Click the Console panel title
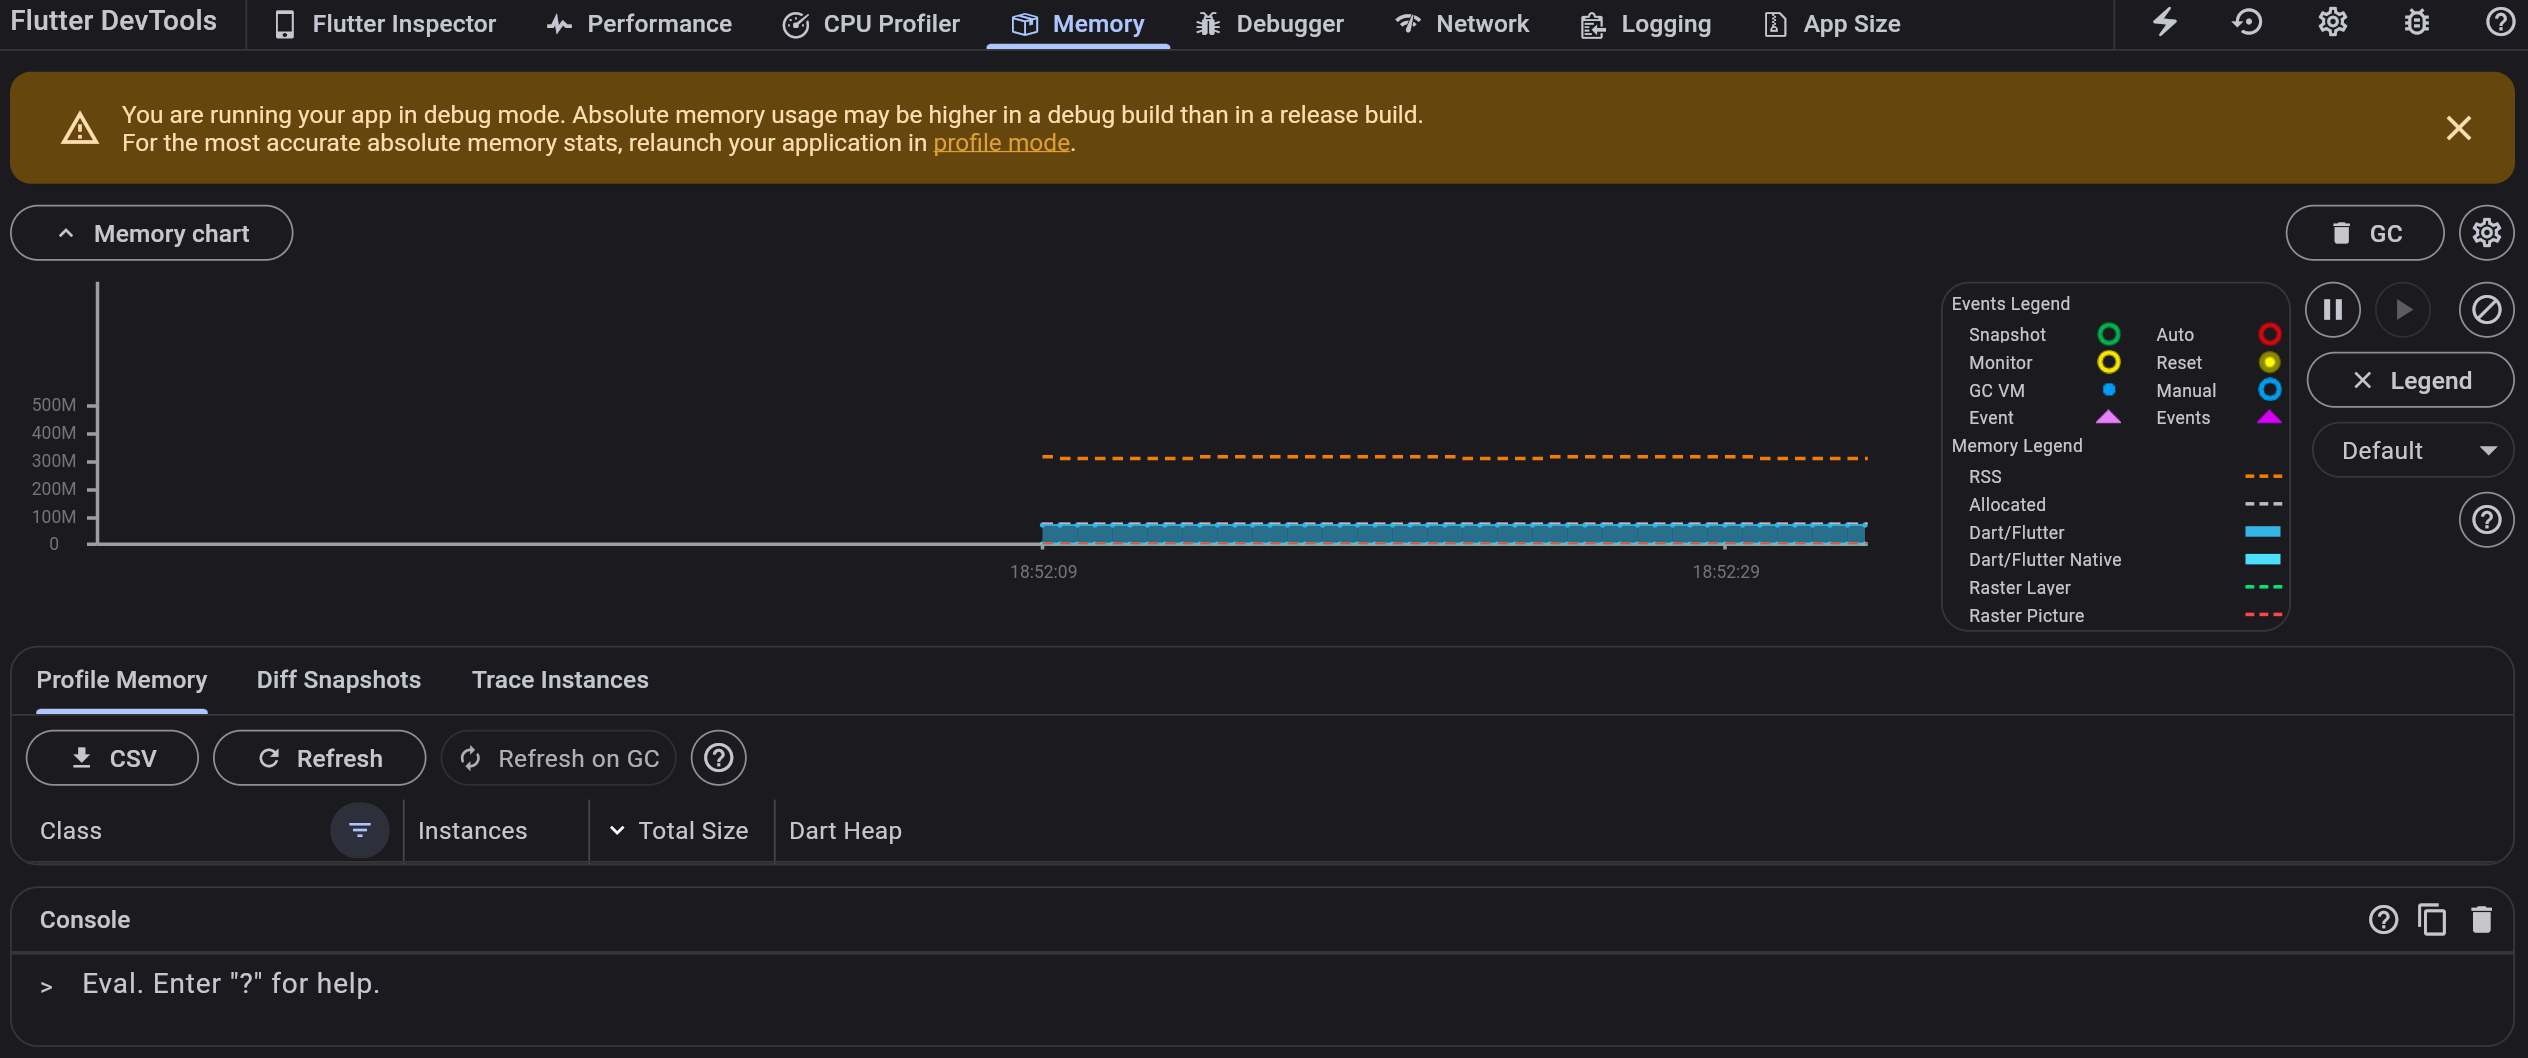 (x=85, y=920)
